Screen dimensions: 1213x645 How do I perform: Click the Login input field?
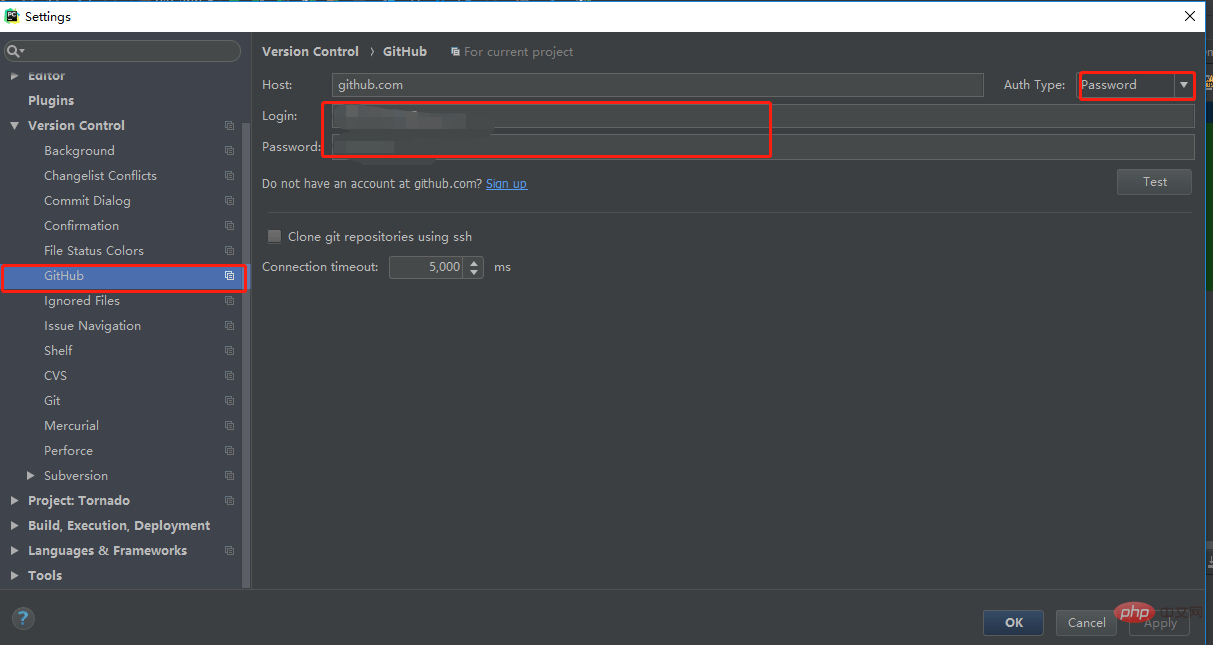(763, 116)
